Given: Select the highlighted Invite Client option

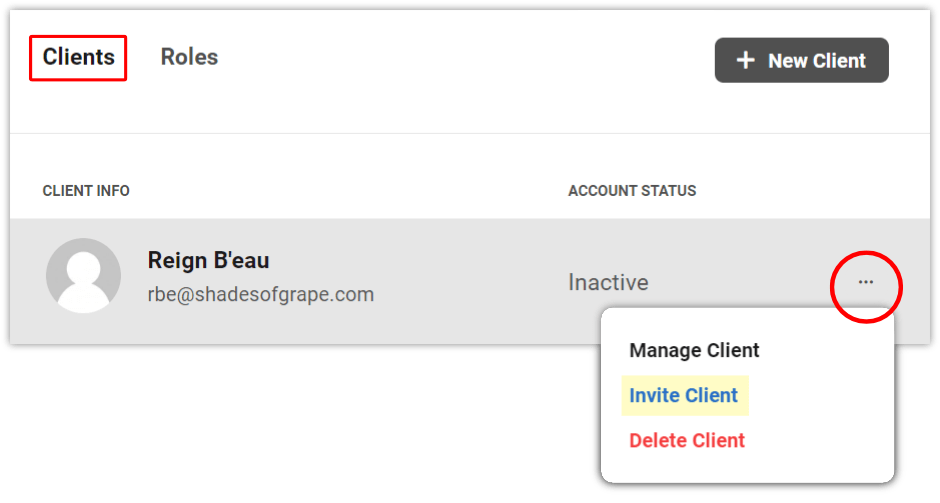Looking at the screenshot, I should coord(684,395).
